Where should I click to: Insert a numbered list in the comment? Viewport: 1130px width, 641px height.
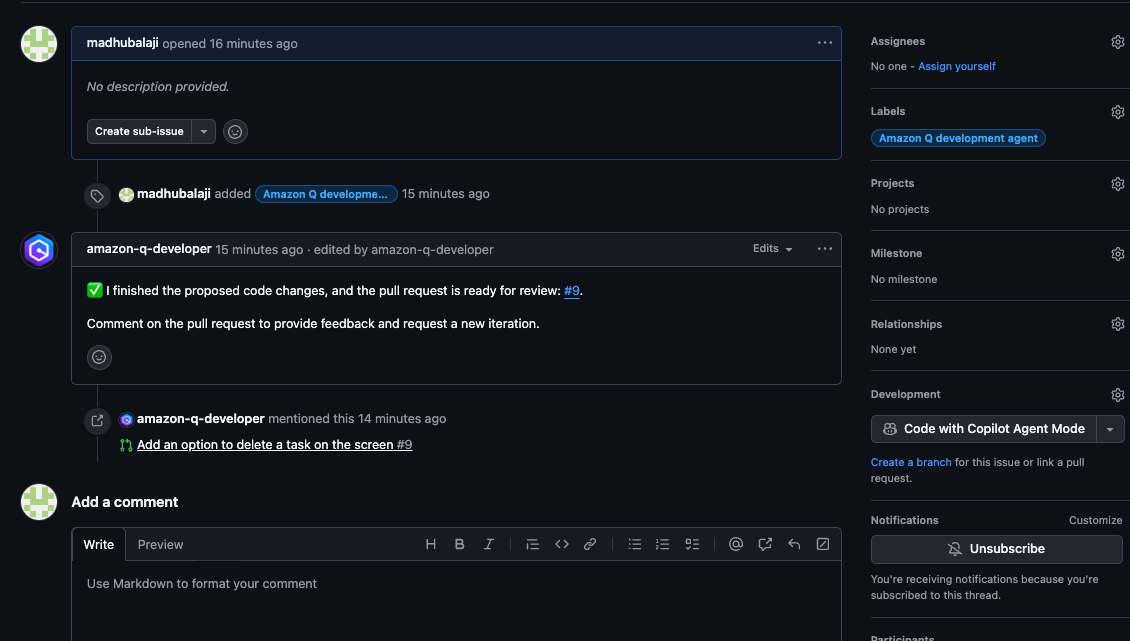coord(663,544)
